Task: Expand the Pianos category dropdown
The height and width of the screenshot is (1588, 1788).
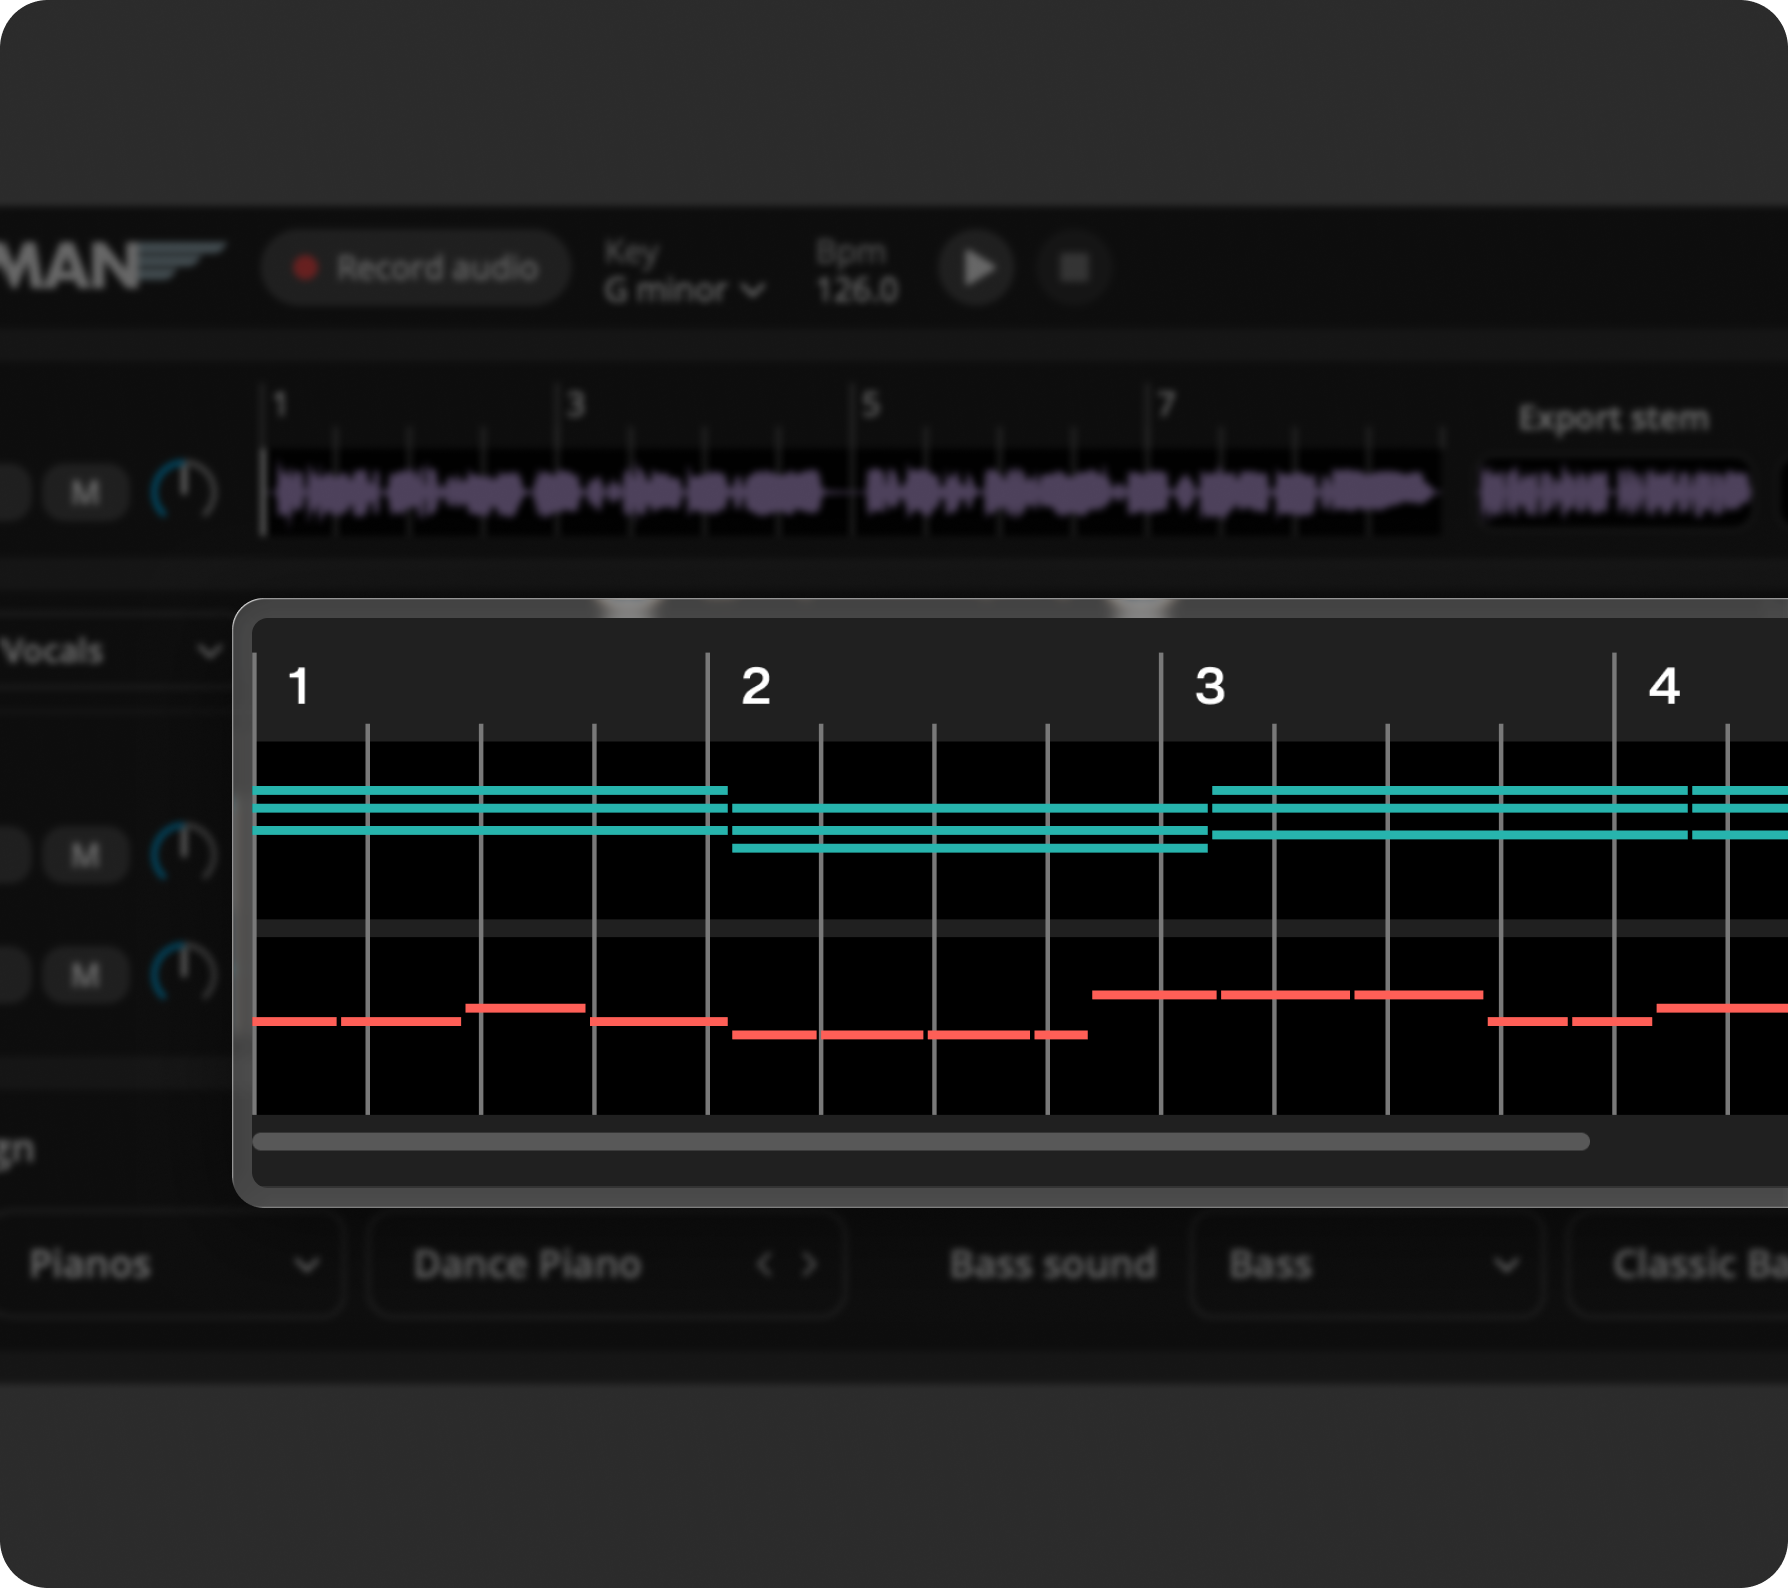Action: [172, 1265]
